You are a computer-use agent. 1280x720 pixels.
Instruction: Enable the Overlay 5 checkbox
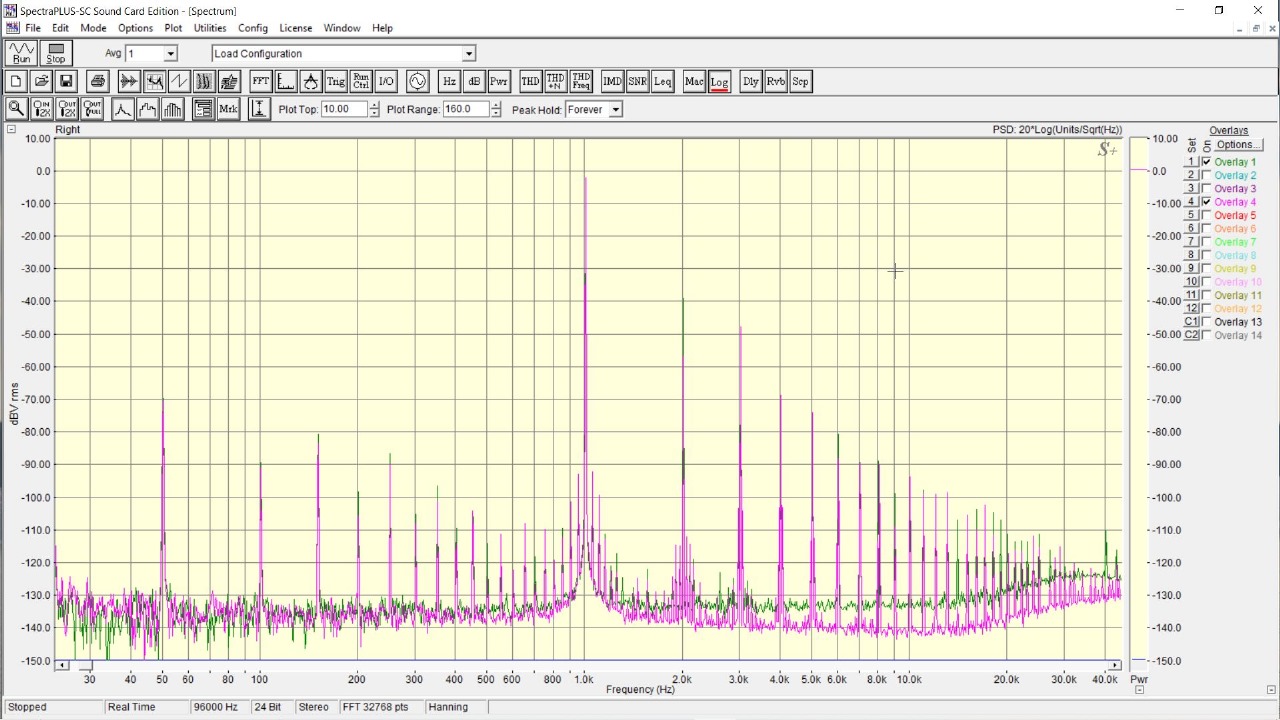point(1207,215)
